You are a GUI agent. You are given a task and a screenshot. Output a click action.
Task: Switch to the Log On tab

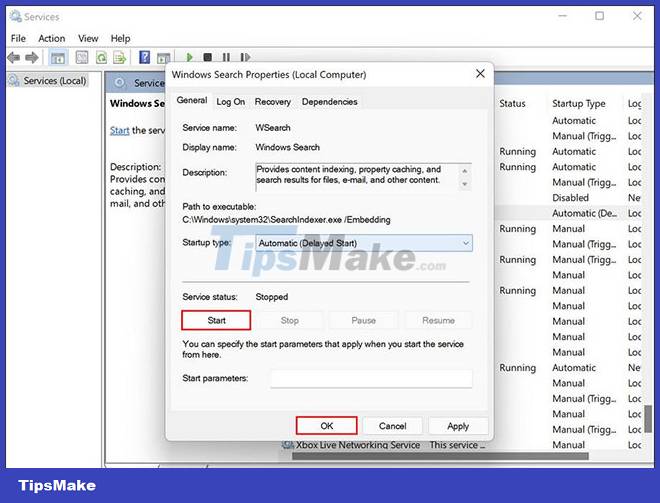coord(230,102)
